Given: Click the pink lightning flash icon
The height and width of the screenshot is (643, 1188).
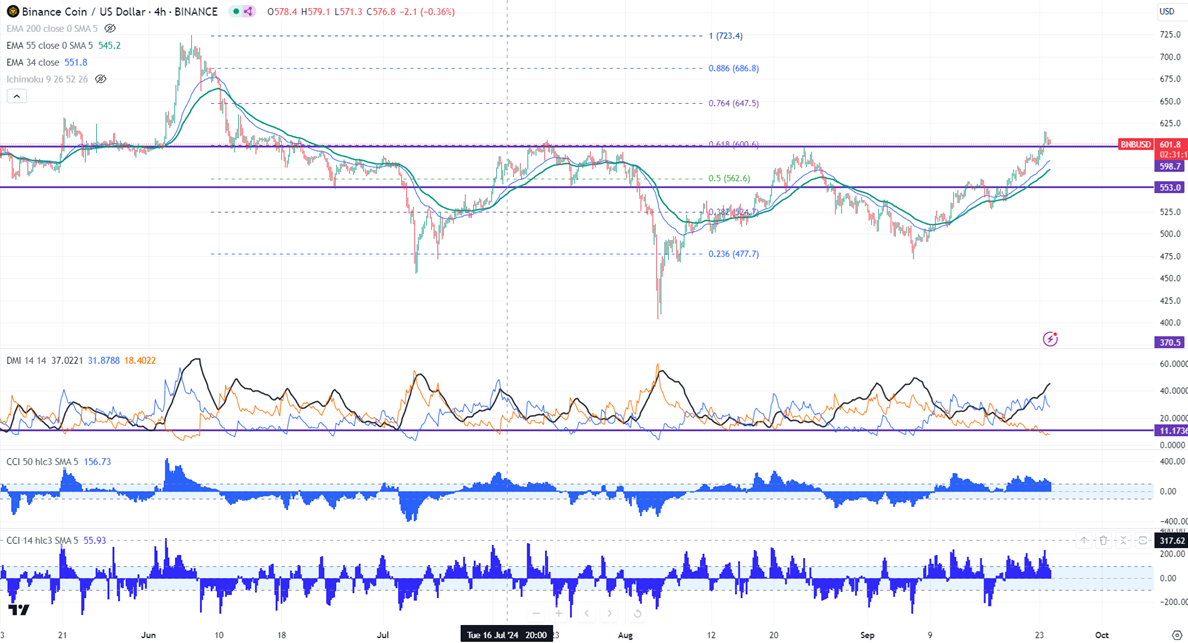Looking at the screenshot, I should pyautogui.click(x=1049, y=339).
